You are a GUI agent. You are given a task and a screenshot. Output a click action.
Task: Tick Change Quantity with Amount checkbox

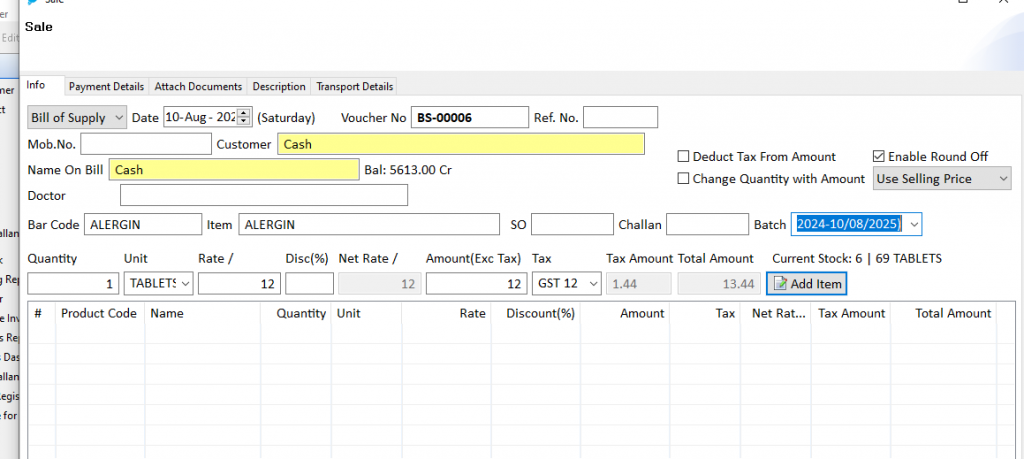point(683,179)
